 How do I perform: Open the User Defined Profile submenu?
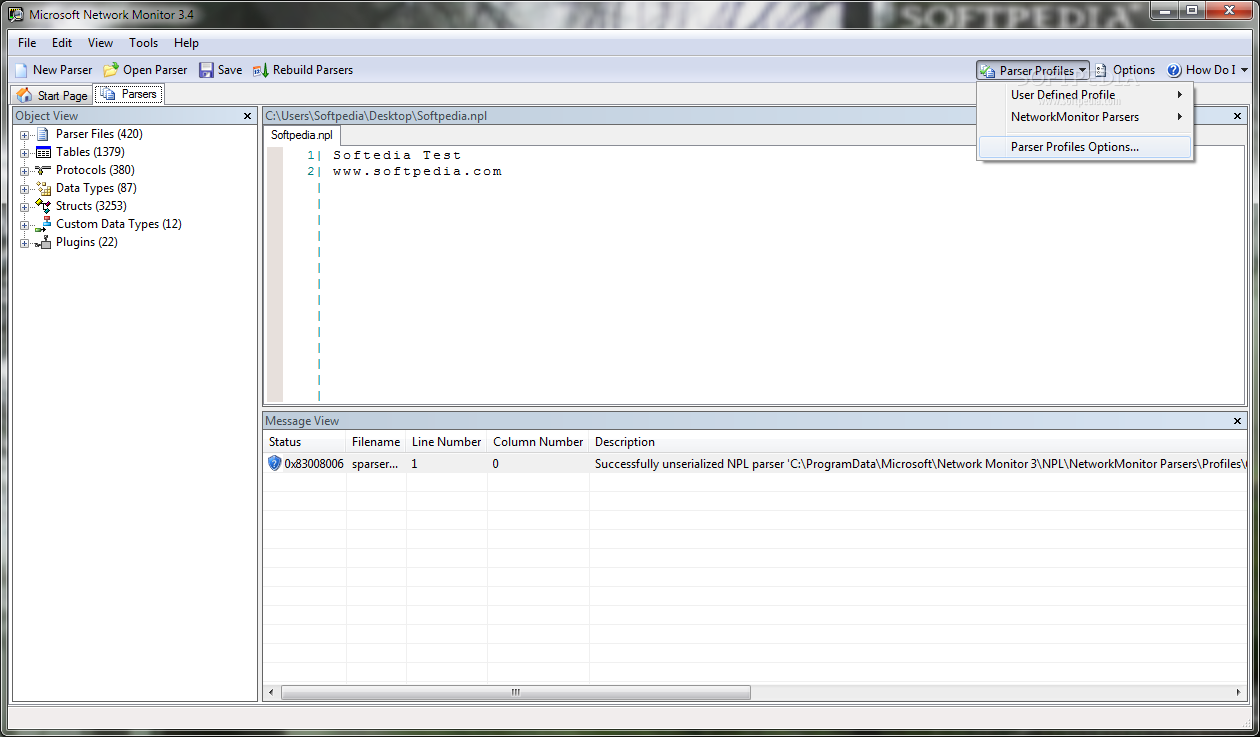(x=1085, y=95)
